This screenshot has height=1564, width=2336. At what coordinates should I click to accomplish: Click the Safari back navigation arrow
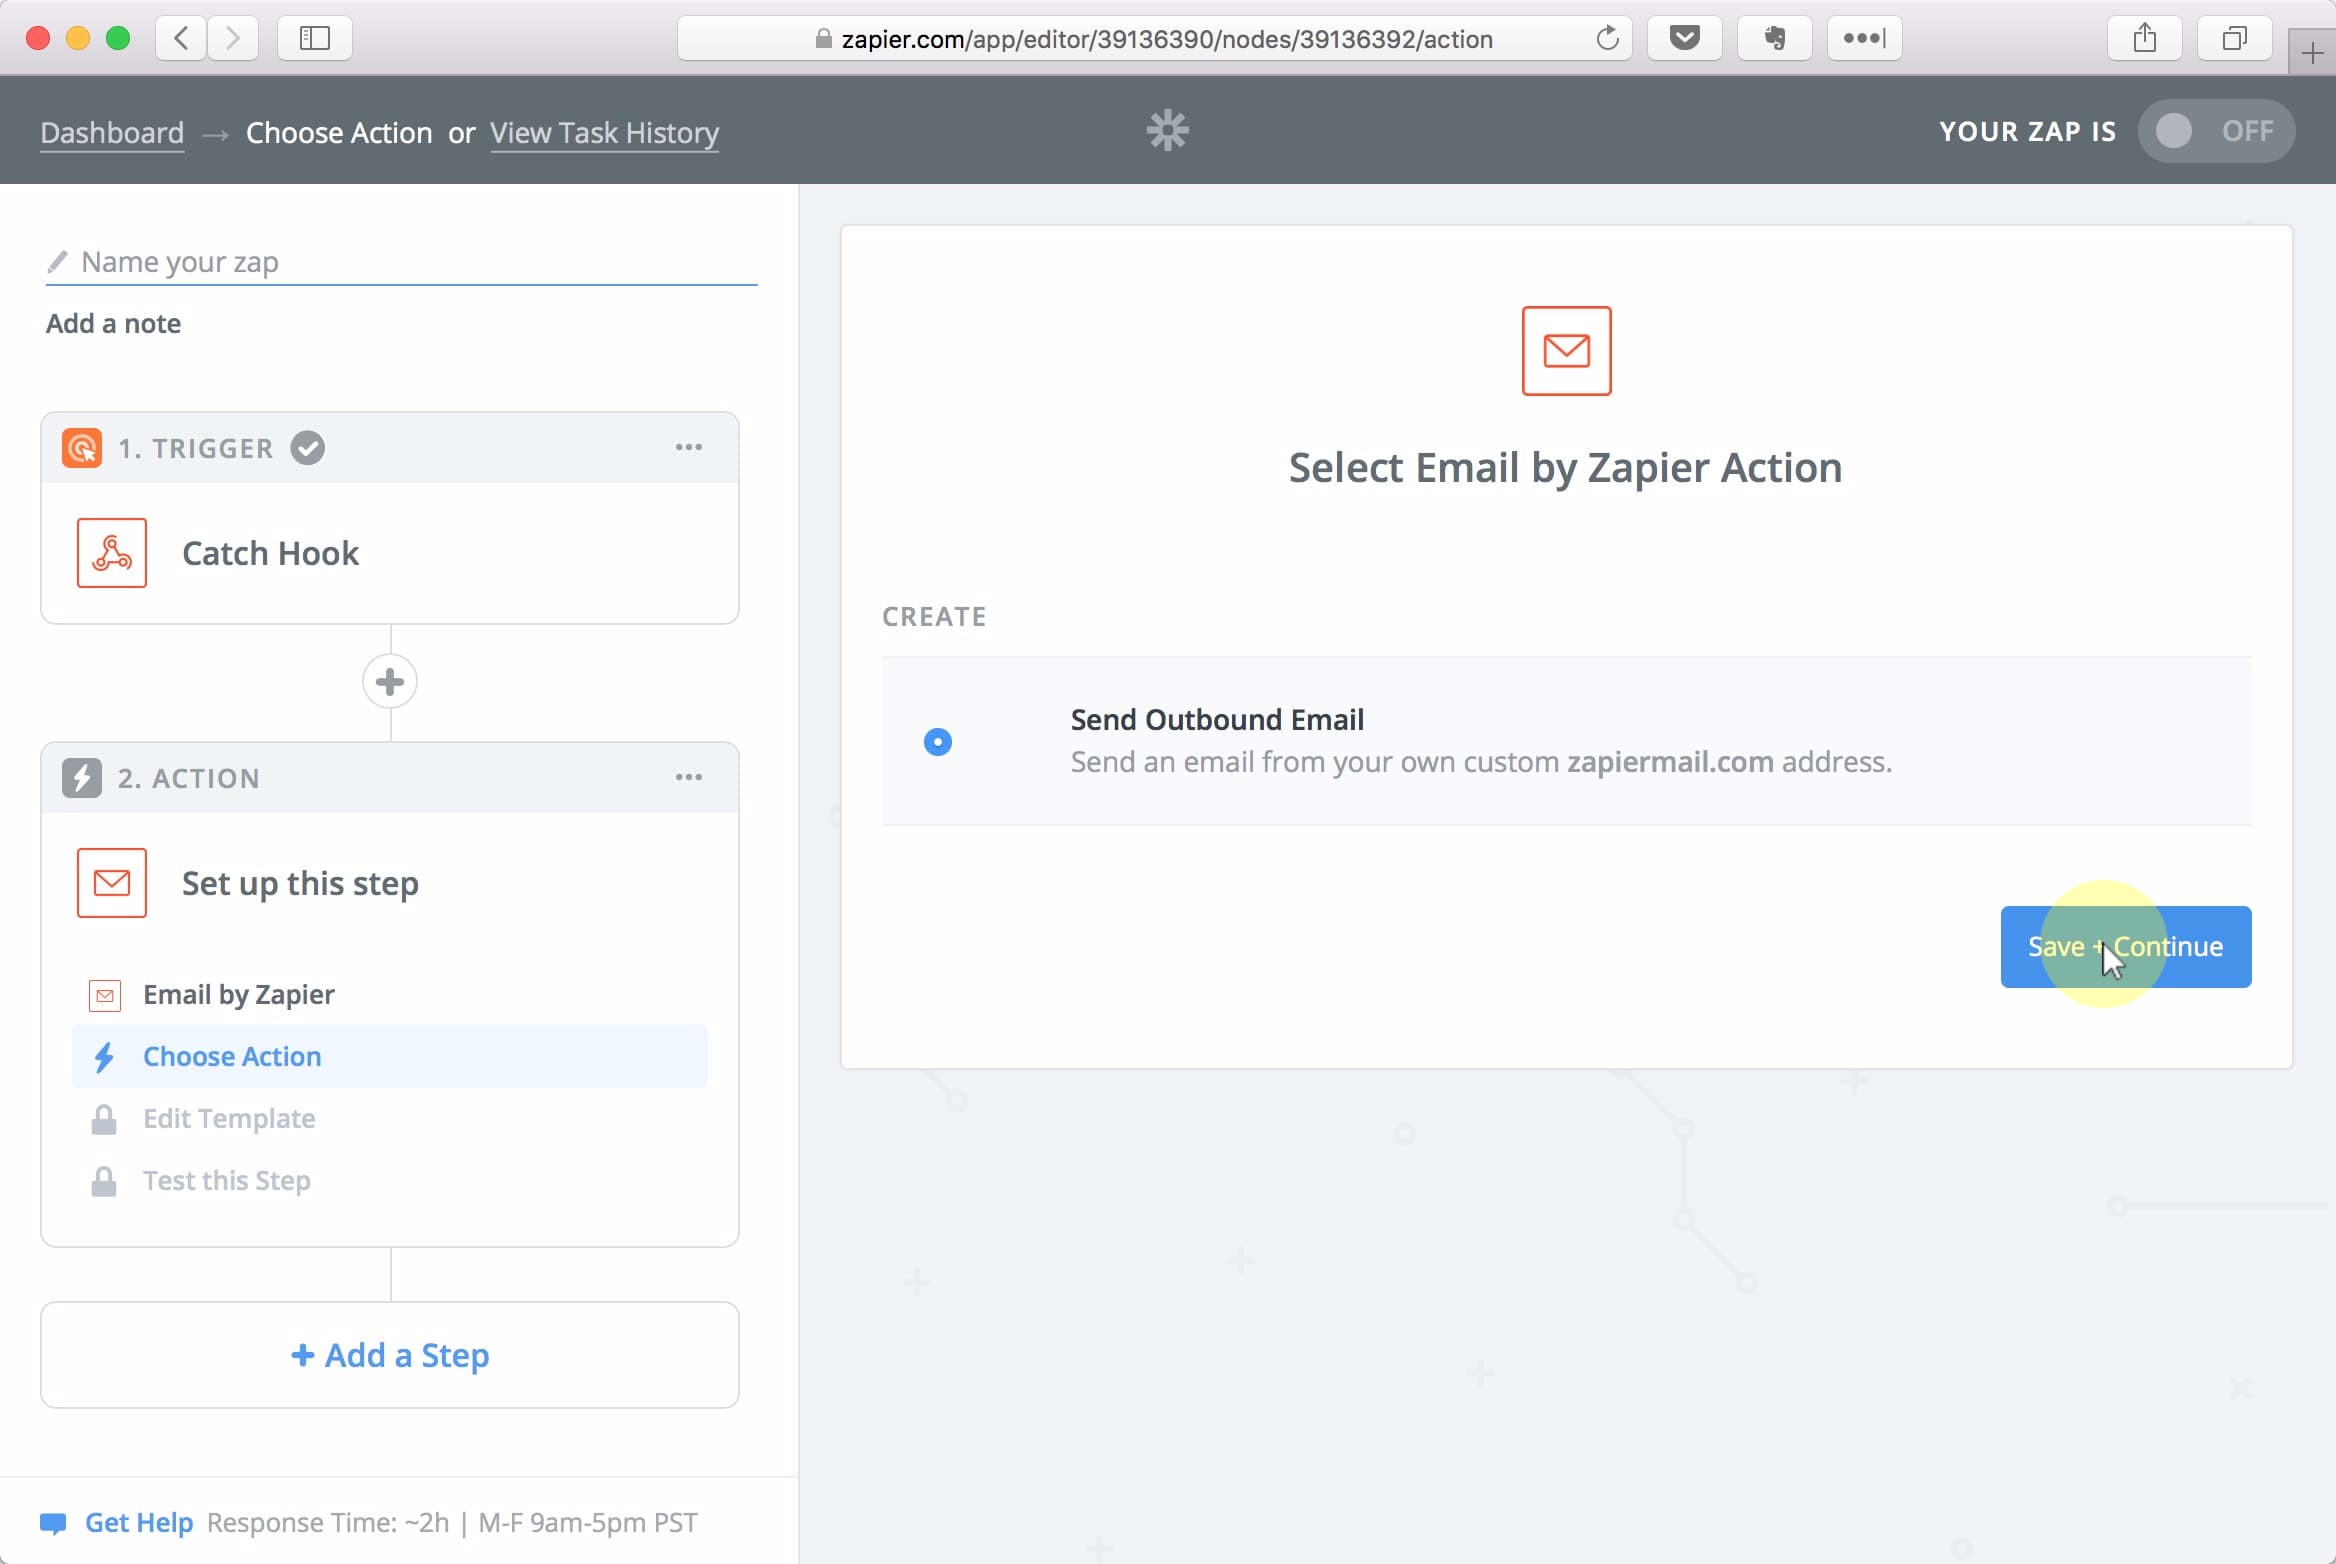coord(182,38)
